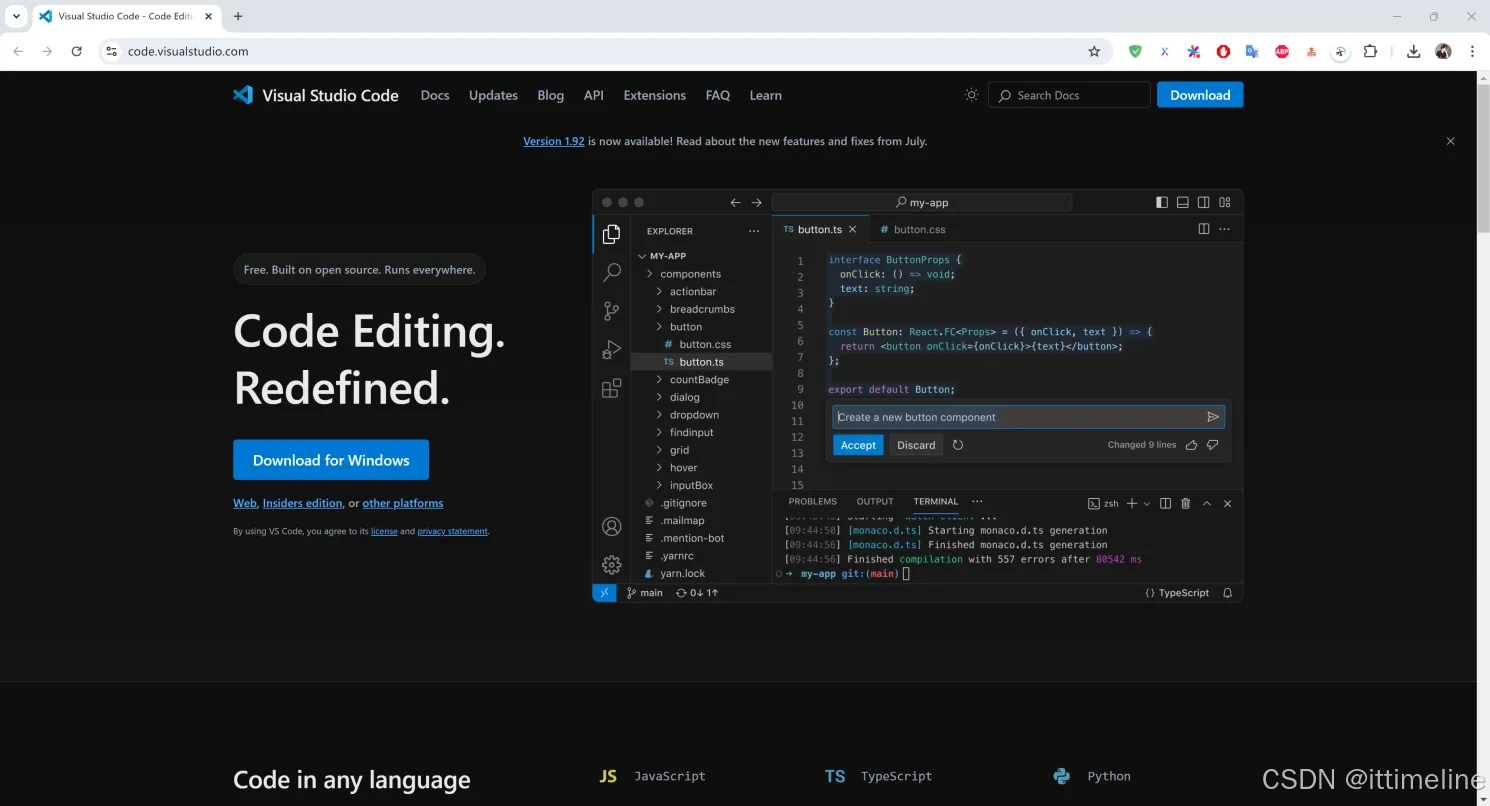Open the Explorer icon in the preview activity bar
1490x806 pixels.
point(611,235)
